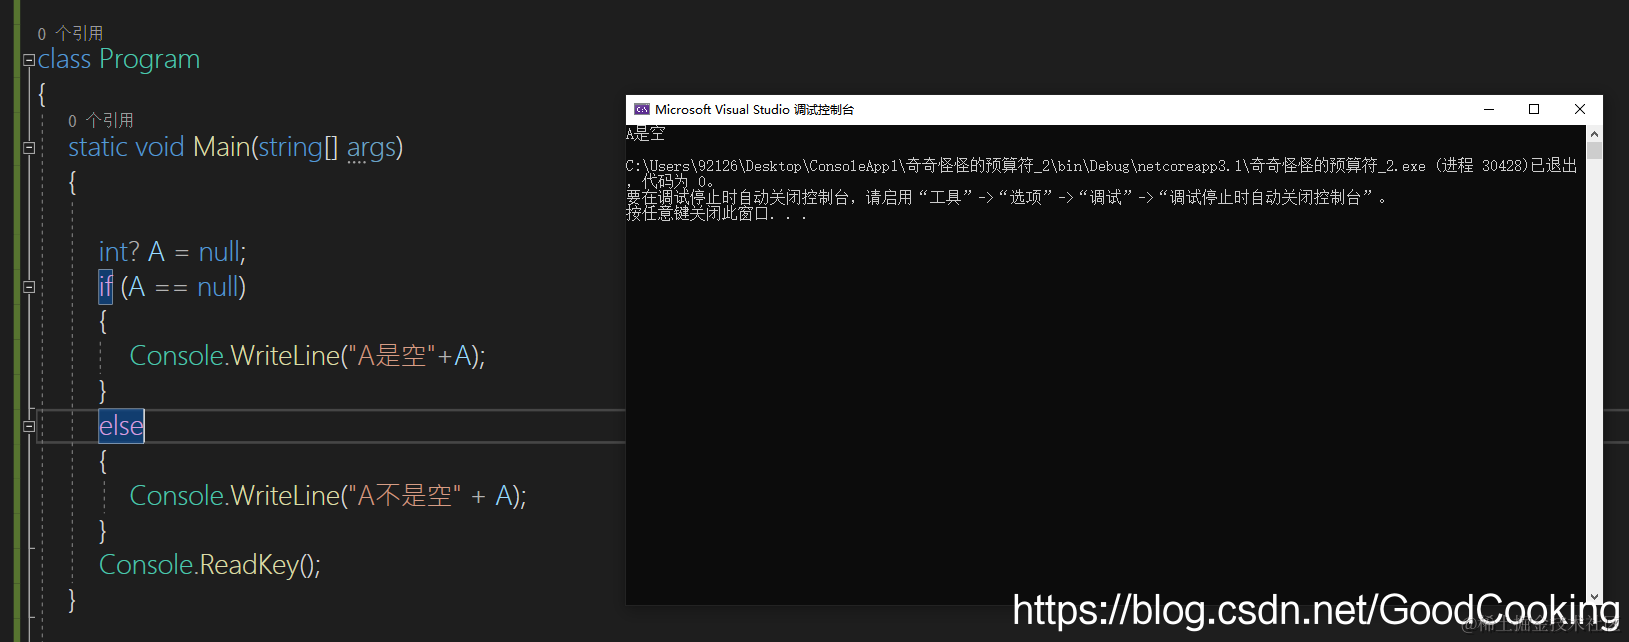Click the 'class Program' declaration text
Image resolution: width=1629 pixels, height=642 pixels.
coord(119,59)
